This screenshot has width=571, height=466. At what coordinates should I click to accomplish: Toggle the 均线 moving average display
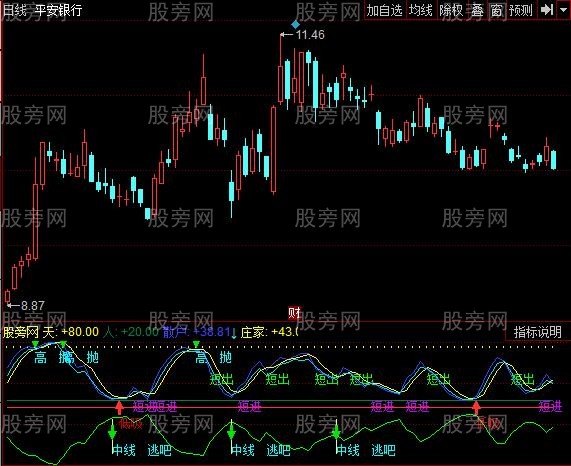[x=420, y=10]
